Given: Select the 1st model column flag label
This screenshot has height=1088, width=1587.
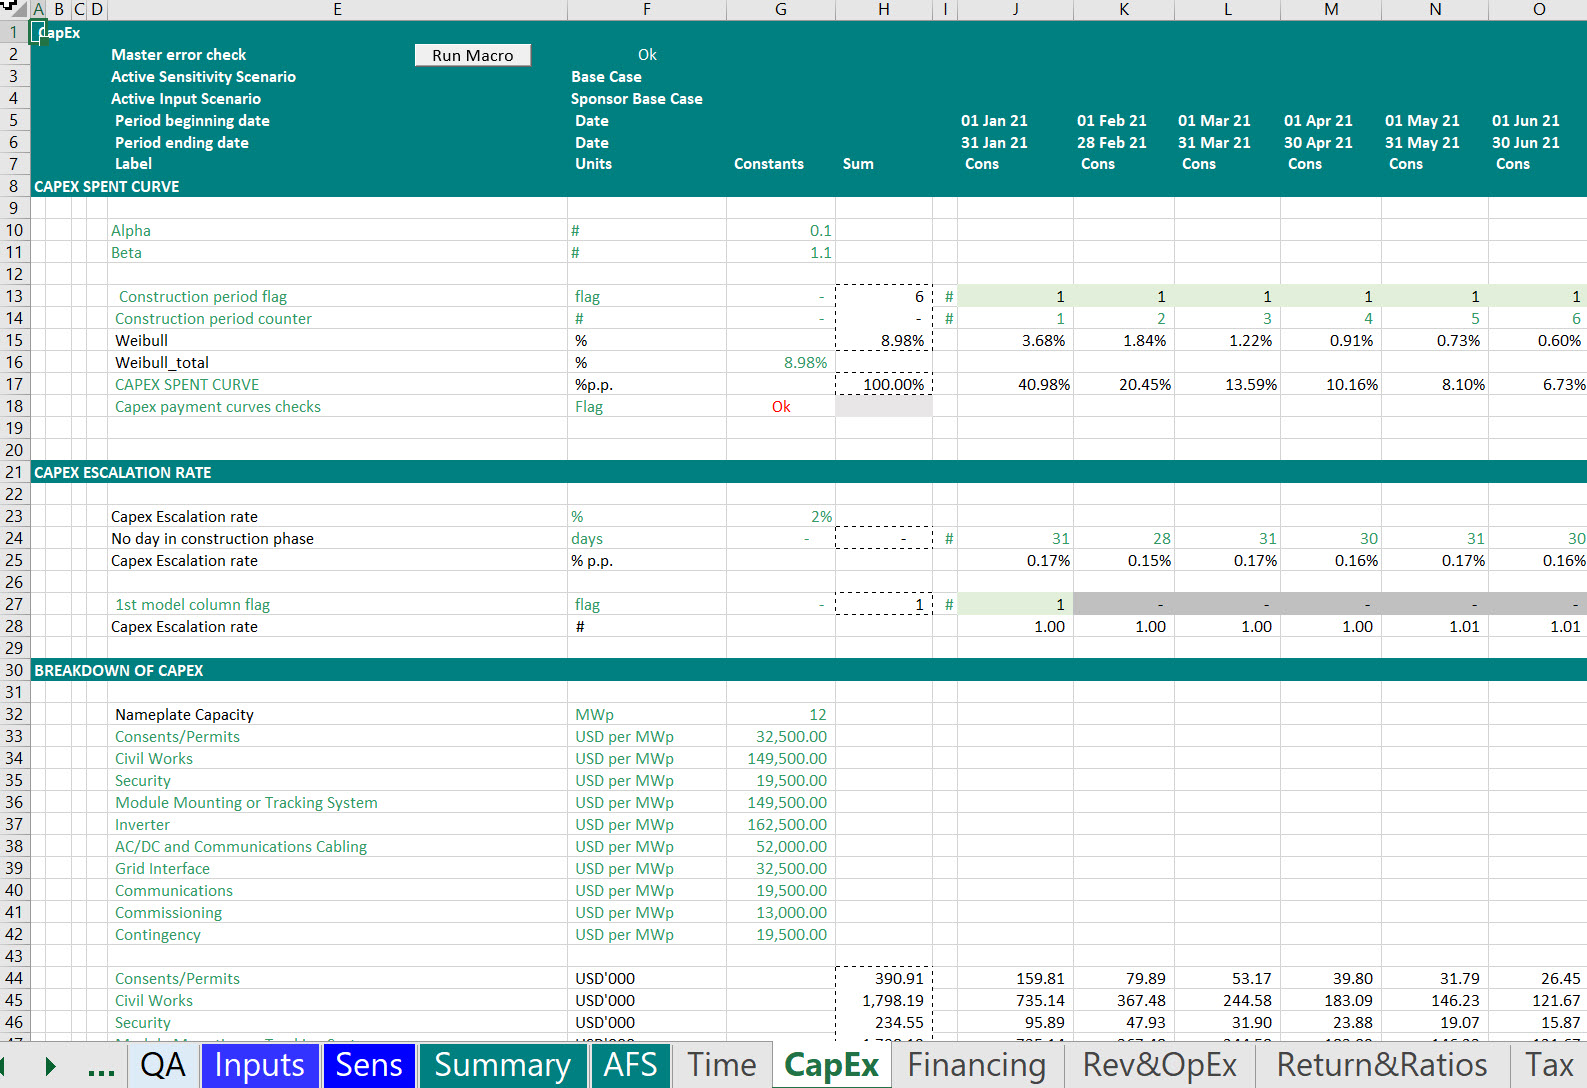Looking at the screenshot, I should point(192,604).
